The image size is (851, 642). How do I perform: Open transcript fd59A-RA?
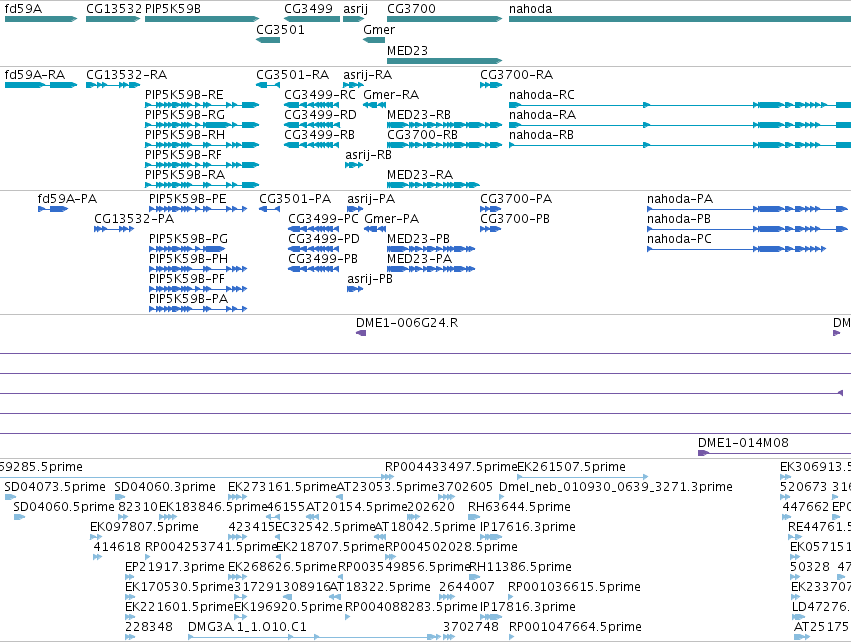[x=35, y=75]
